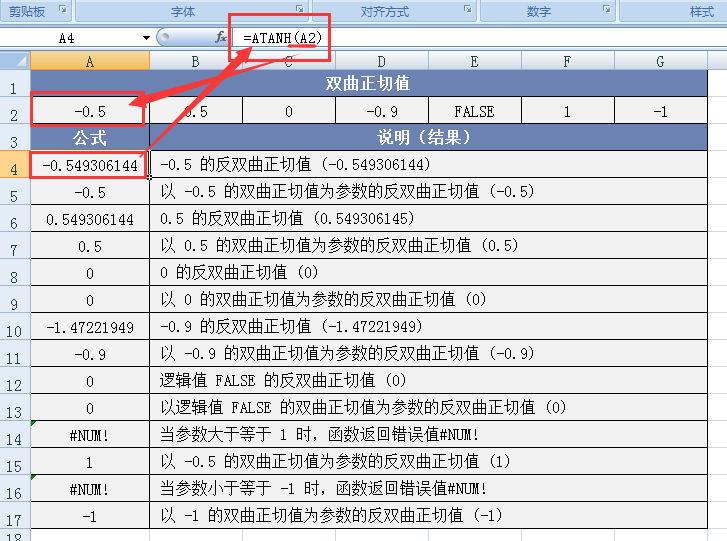Open the Clipboard group dialog launcher
Screen dimensions: 727x541
(63, 9)
